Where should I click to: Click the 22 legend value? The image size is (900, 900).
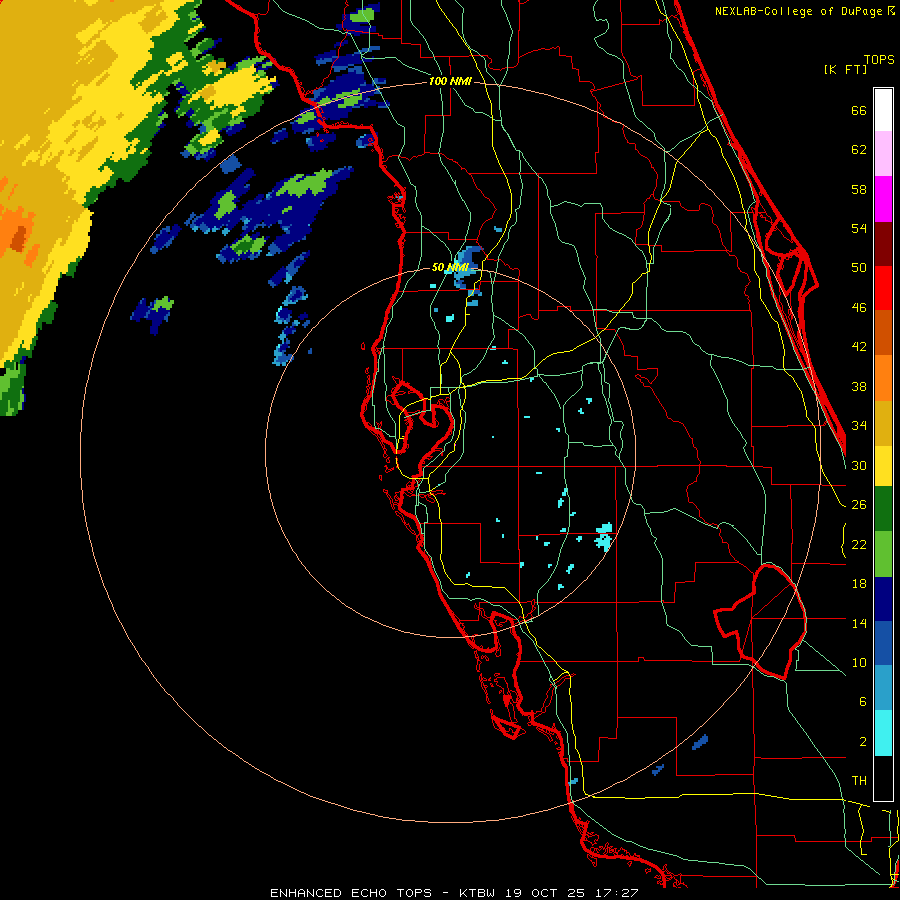tap(859, 544)
